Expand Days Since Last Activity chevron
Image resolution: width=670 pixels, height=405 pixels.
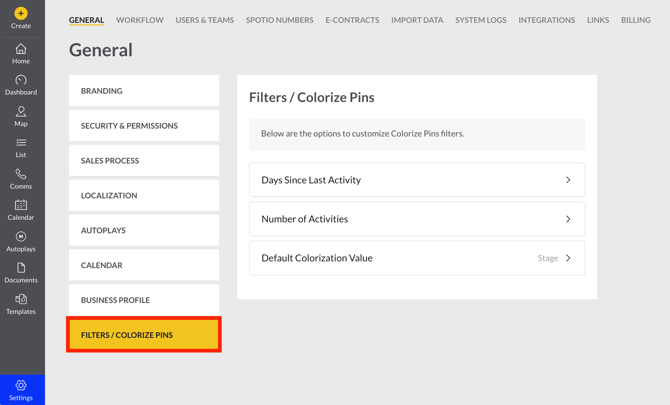point(568,180)
